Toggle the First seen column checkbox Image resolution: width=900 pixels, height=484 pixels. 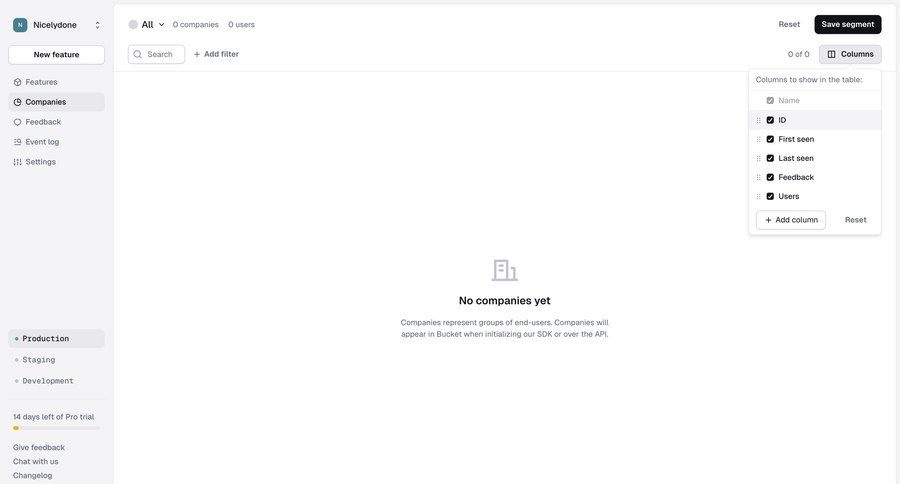[770, 139]
